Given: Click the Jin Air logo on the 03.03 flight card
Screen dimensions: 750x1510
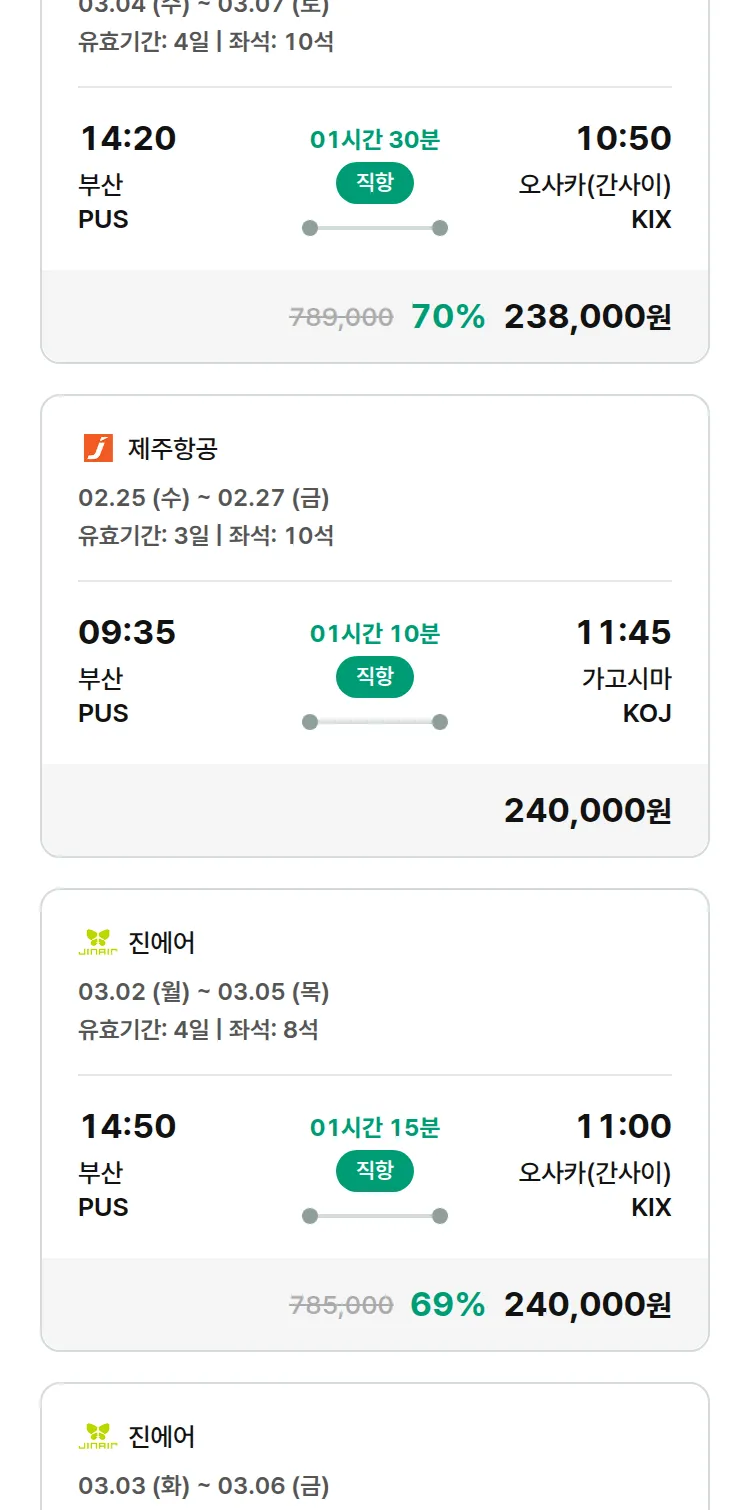Looking at the screenshot, I should 98,1436.
